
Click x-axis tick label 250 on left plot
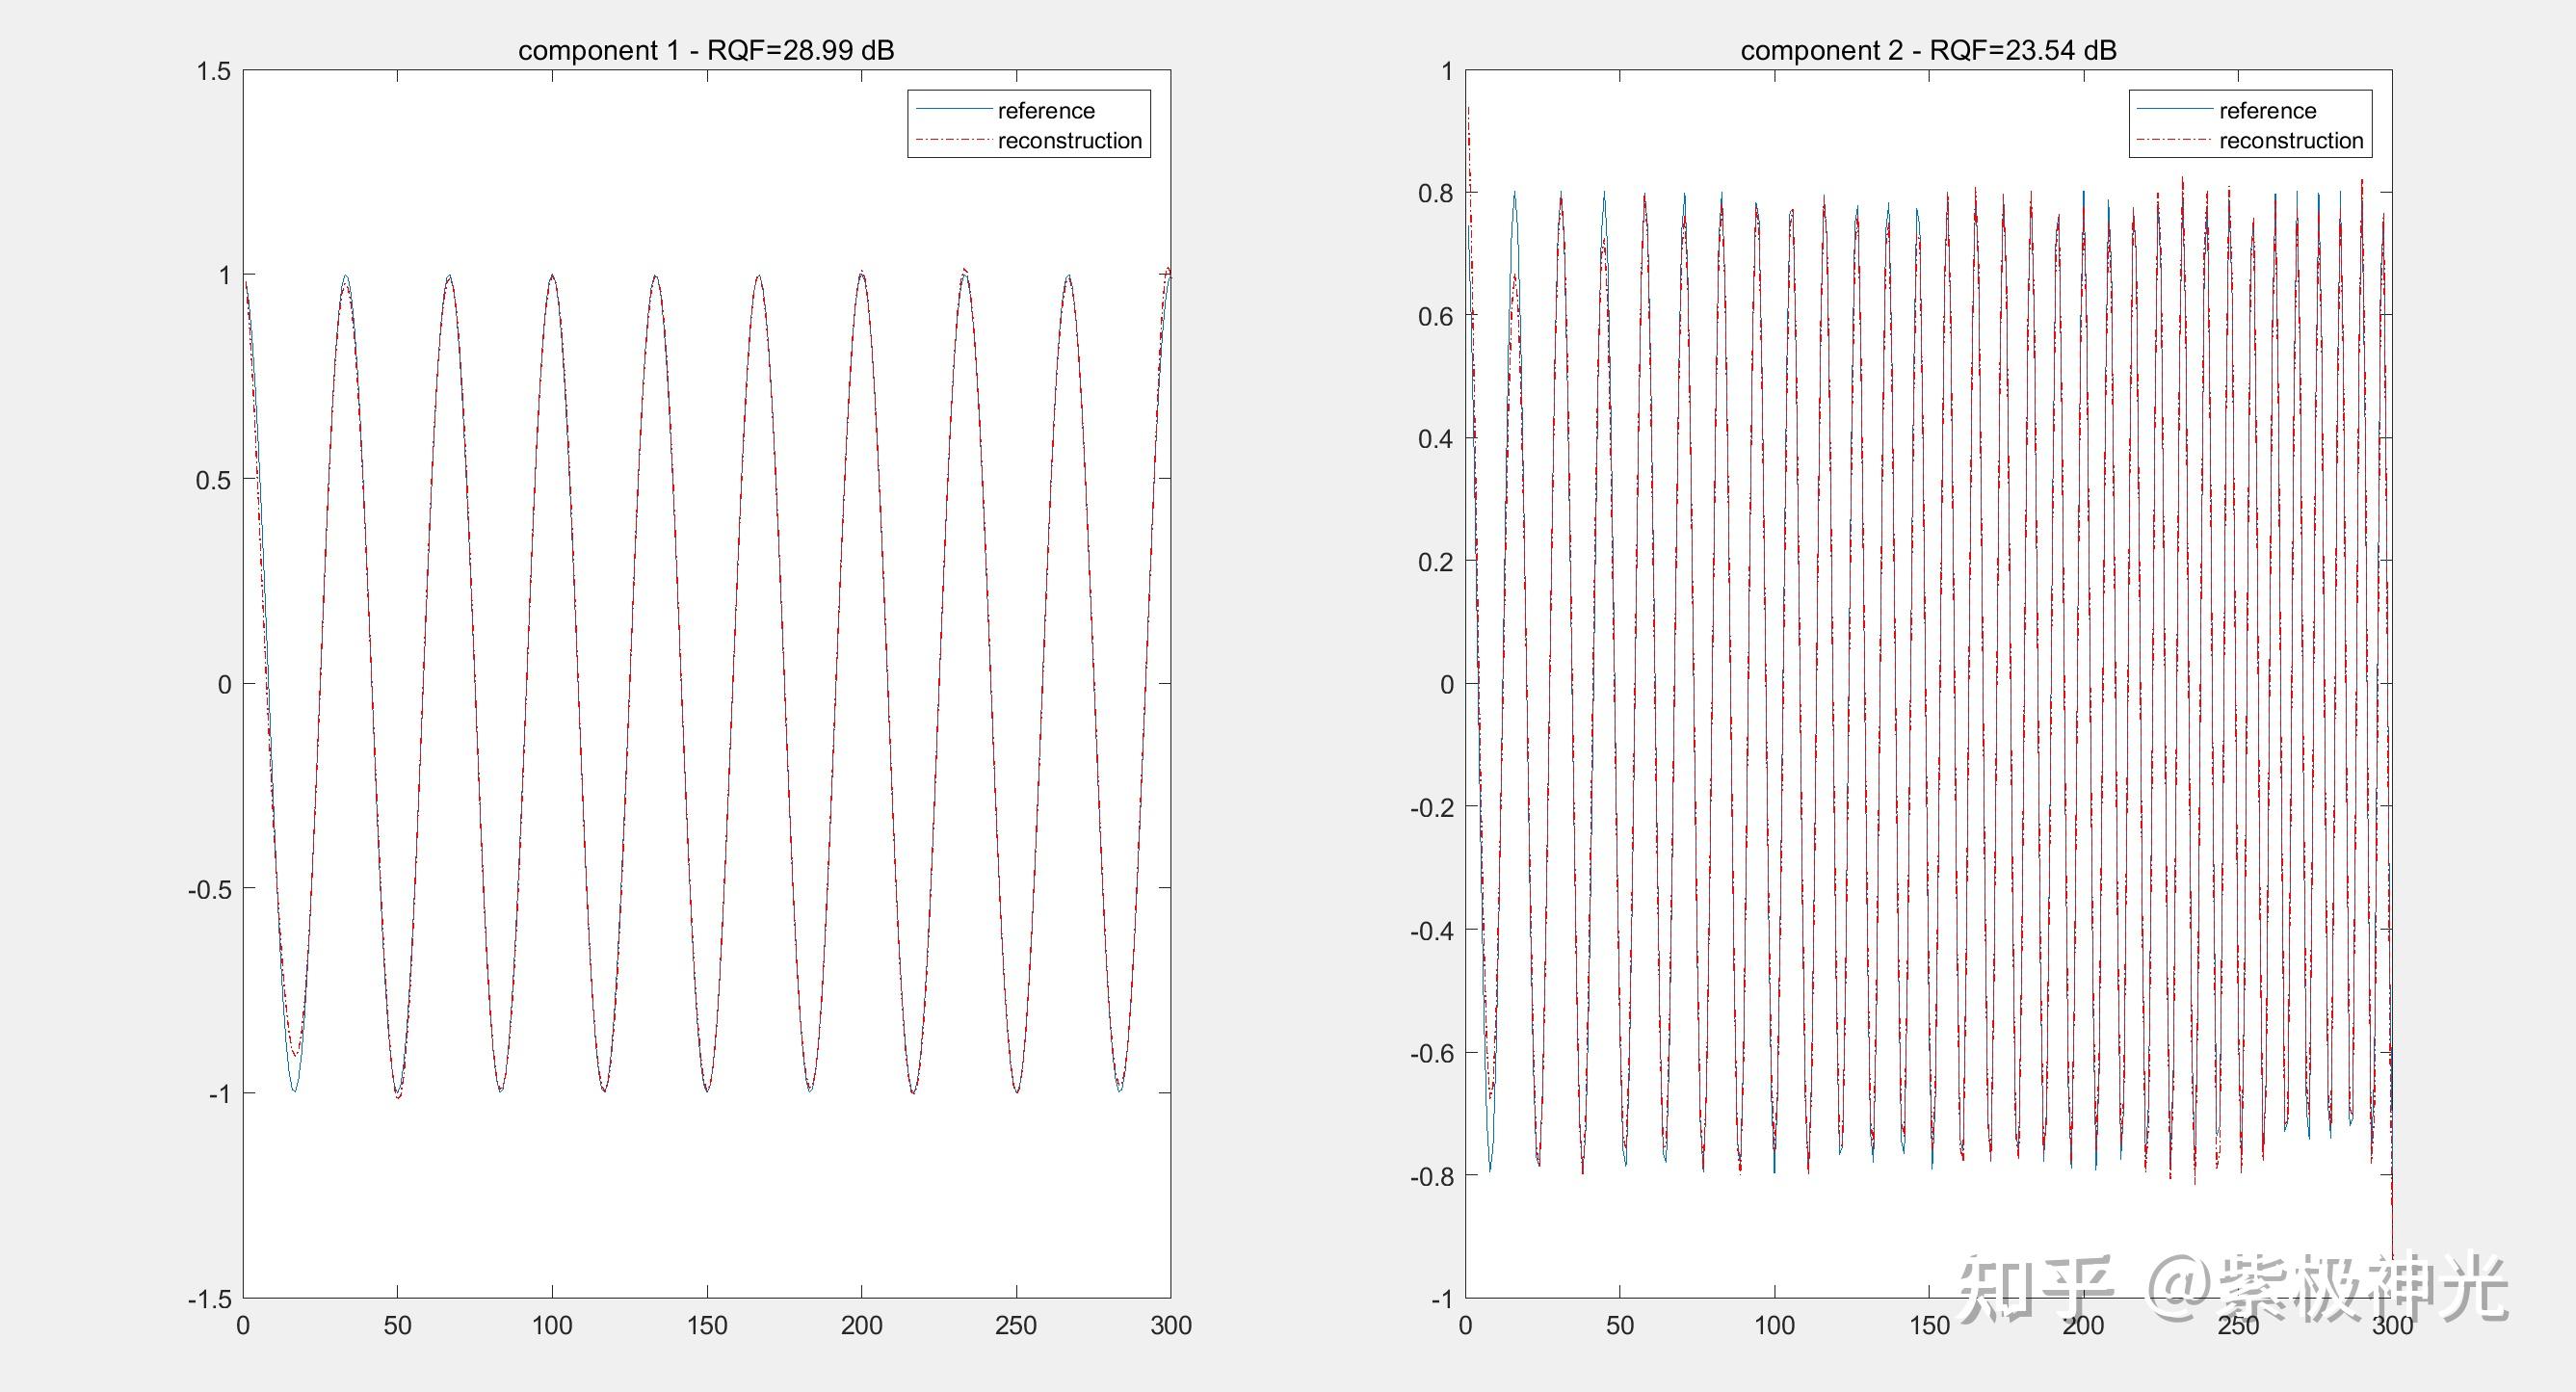tap(1015, 1325)
